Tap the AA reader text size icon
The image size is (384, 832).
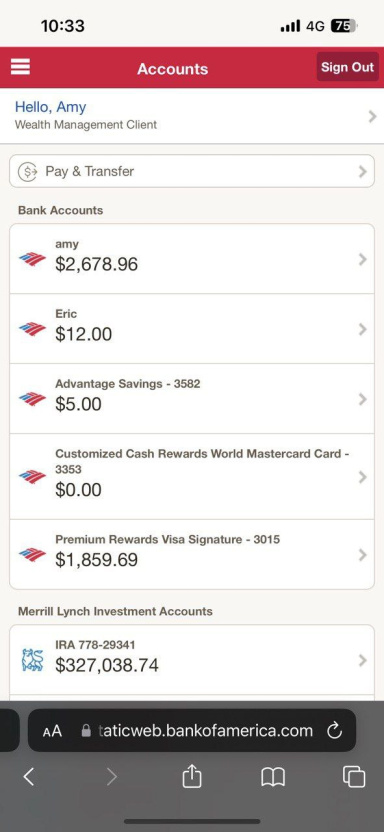[x=52, y=731]
